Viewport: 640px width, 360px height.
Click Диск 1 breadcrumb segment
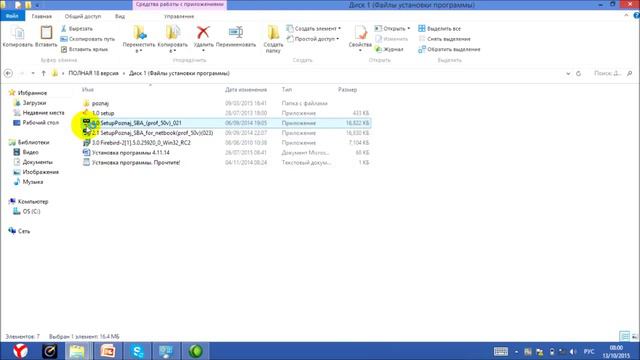(179, 73)
